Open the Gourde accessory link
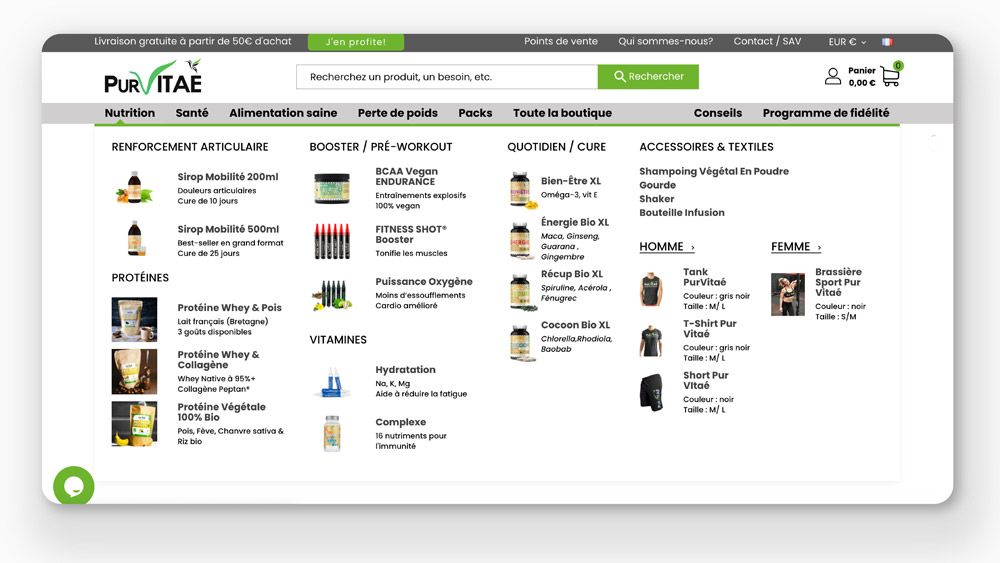The image size is (1000, 563). coord(658,185)
